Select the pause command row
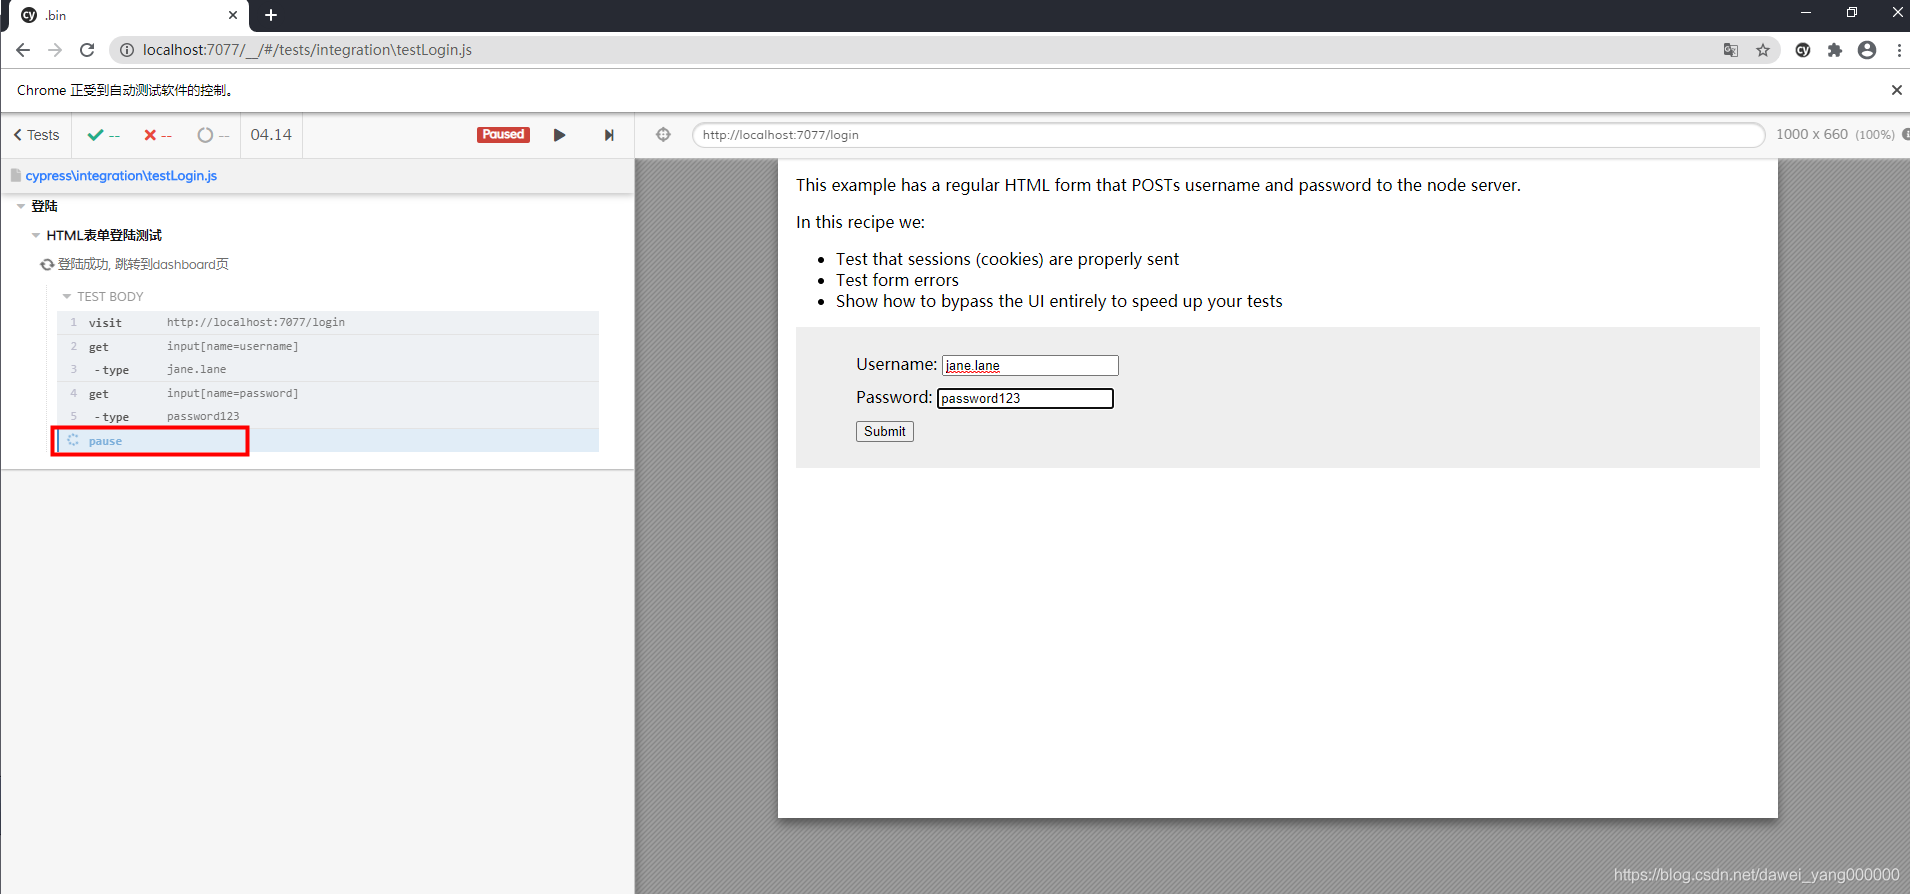Viewport: 1910px width, 894px height. (328, 441)
